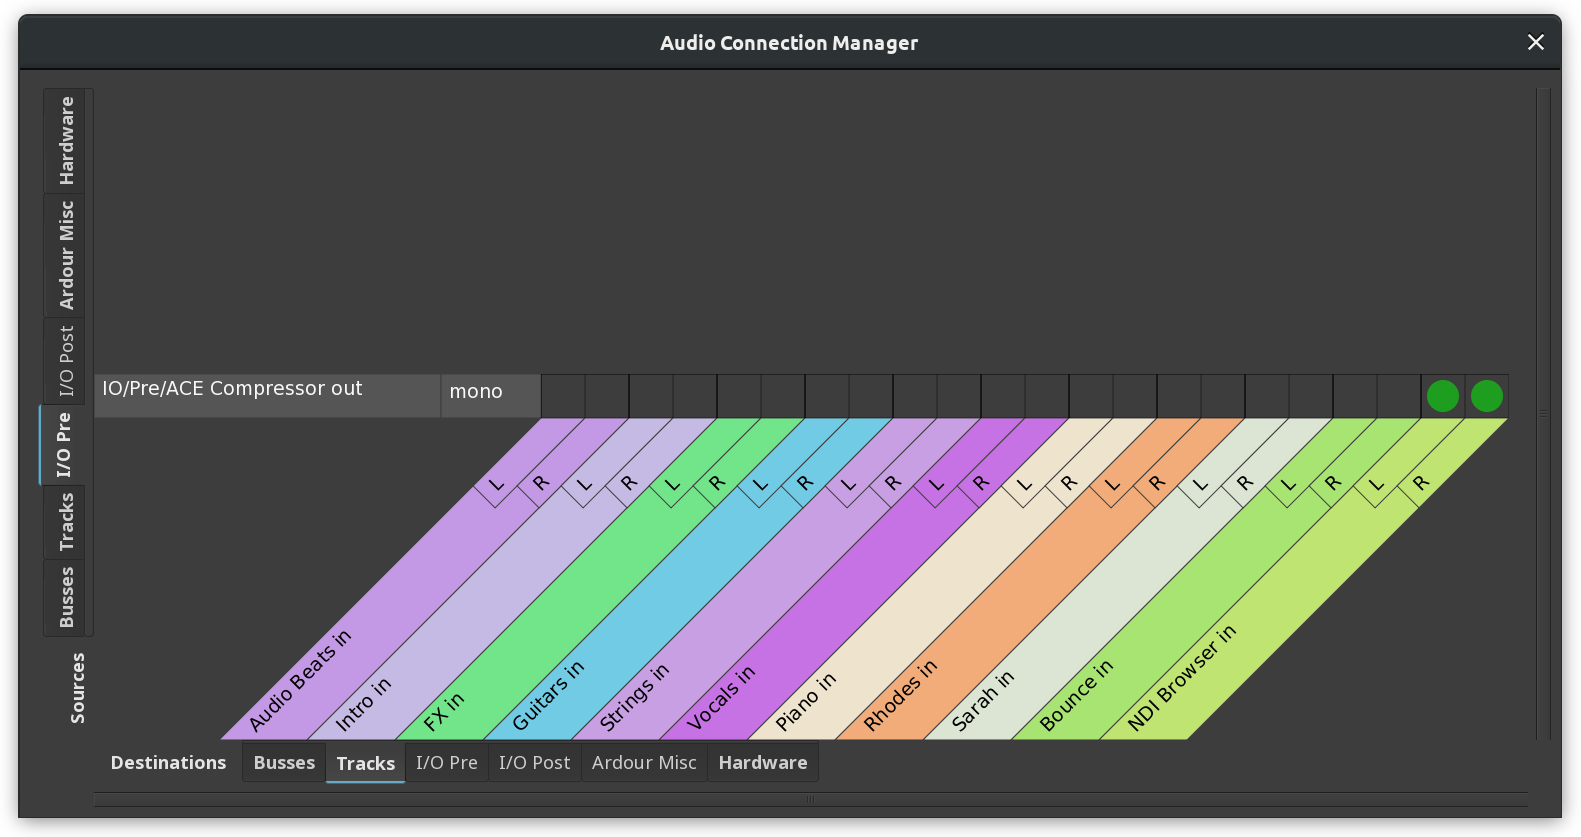Click the L channel label of FX in
The height and width of the screenshot is (837, 1581).
click(673, 485)
